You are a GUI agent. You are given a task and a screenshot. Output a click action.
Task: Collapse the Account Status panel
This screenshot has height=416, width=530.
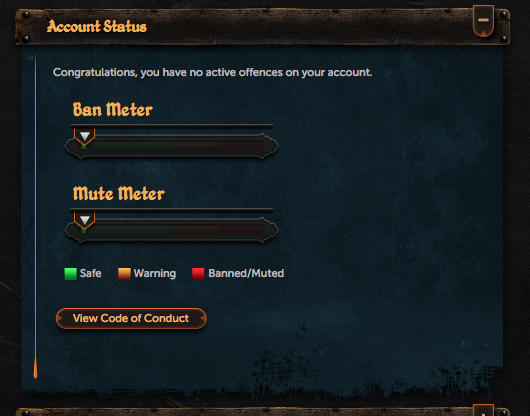coord(483,21)
